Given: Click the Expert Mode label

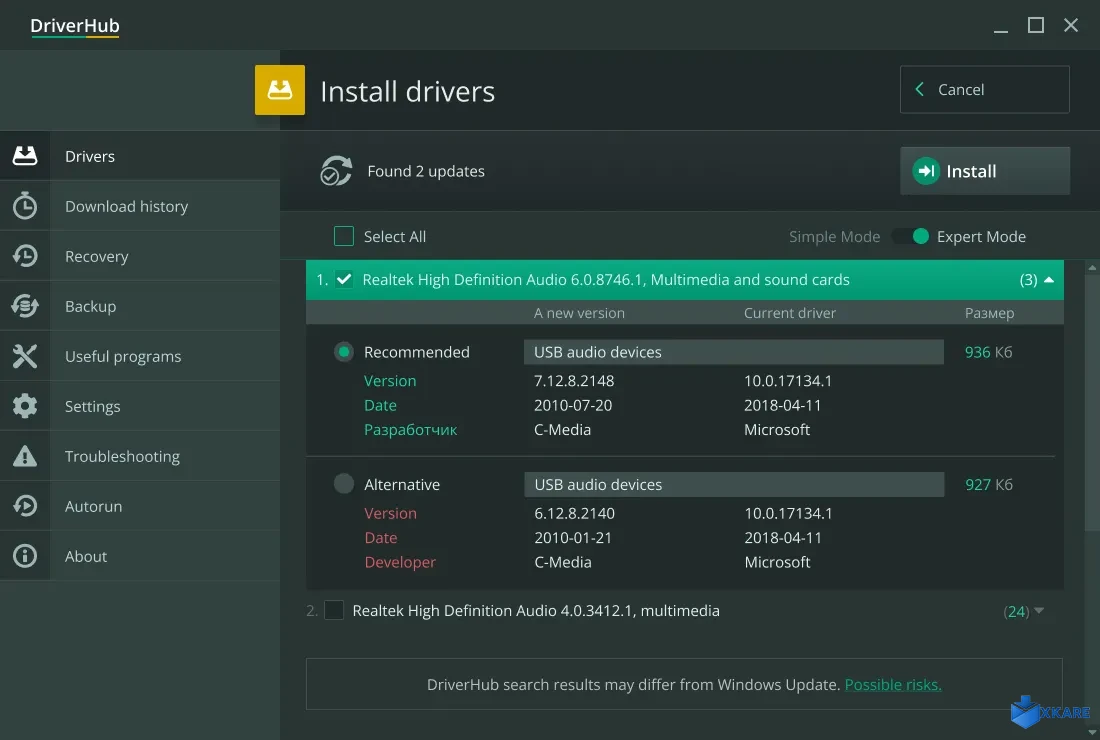Looking at the screenshot, I should (x=981, y=236).
